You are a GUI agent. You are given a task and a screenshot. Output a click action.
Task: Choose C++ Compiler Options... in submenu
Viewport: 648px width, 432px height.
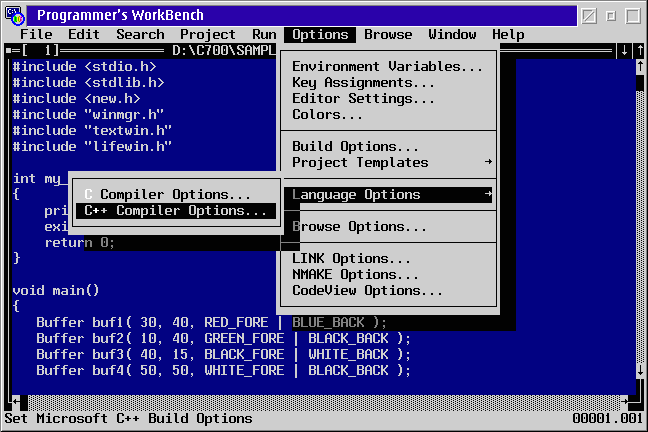(176, 210)
